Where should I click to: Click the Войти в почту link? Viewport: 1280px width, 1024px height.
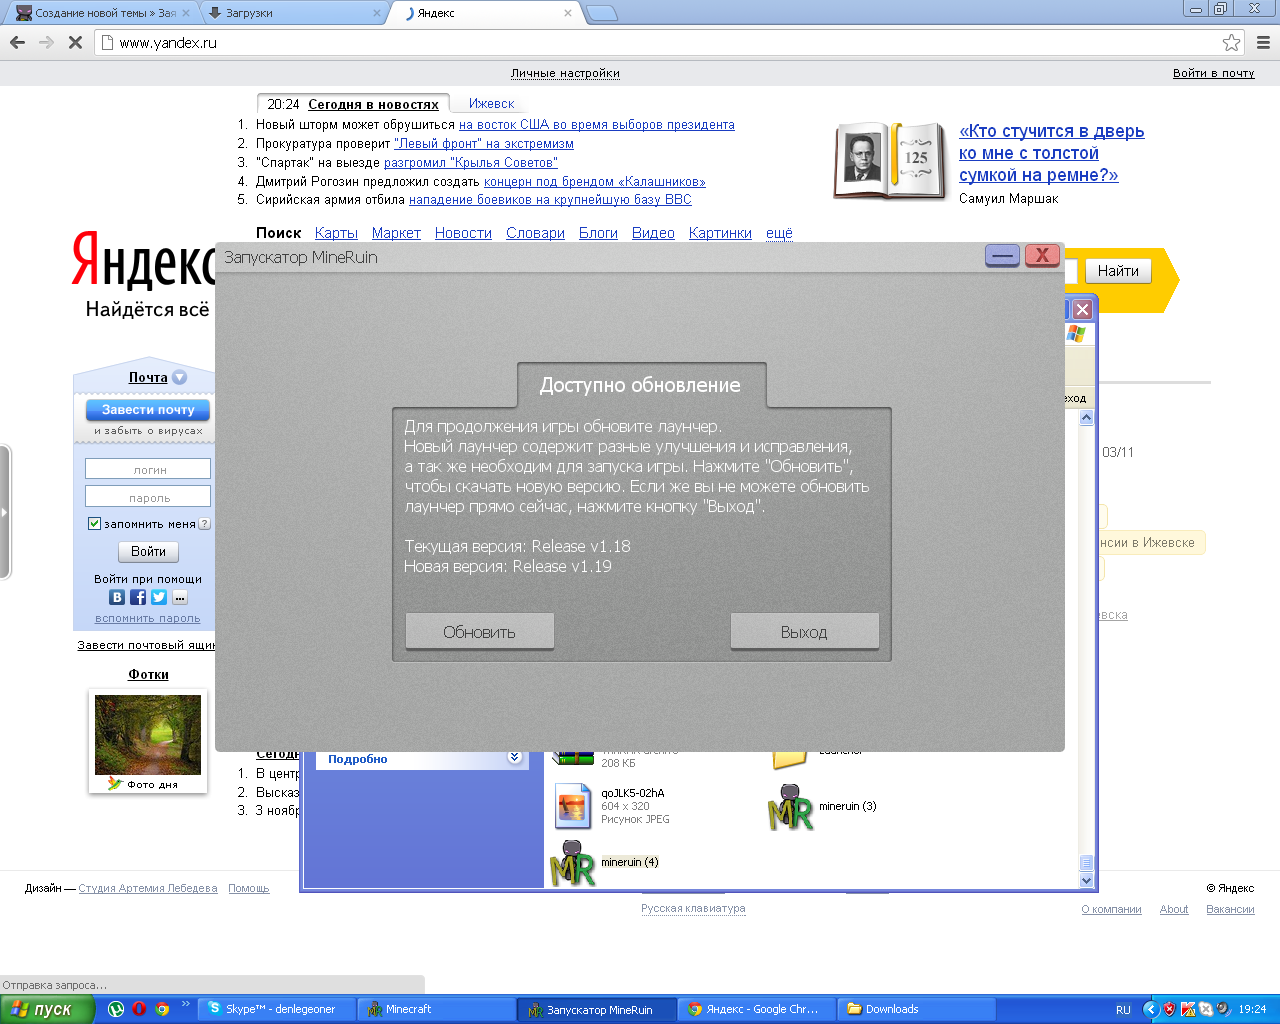[1213, 73]
